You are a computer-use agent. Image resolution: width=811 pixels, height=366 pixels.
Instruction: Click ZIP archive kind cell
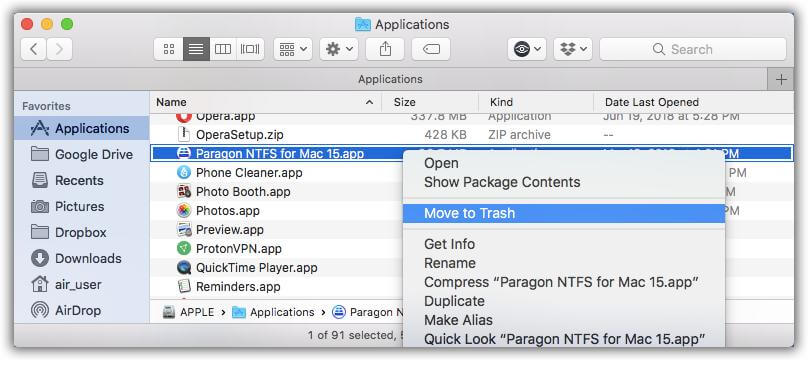[x=519, y=135]
